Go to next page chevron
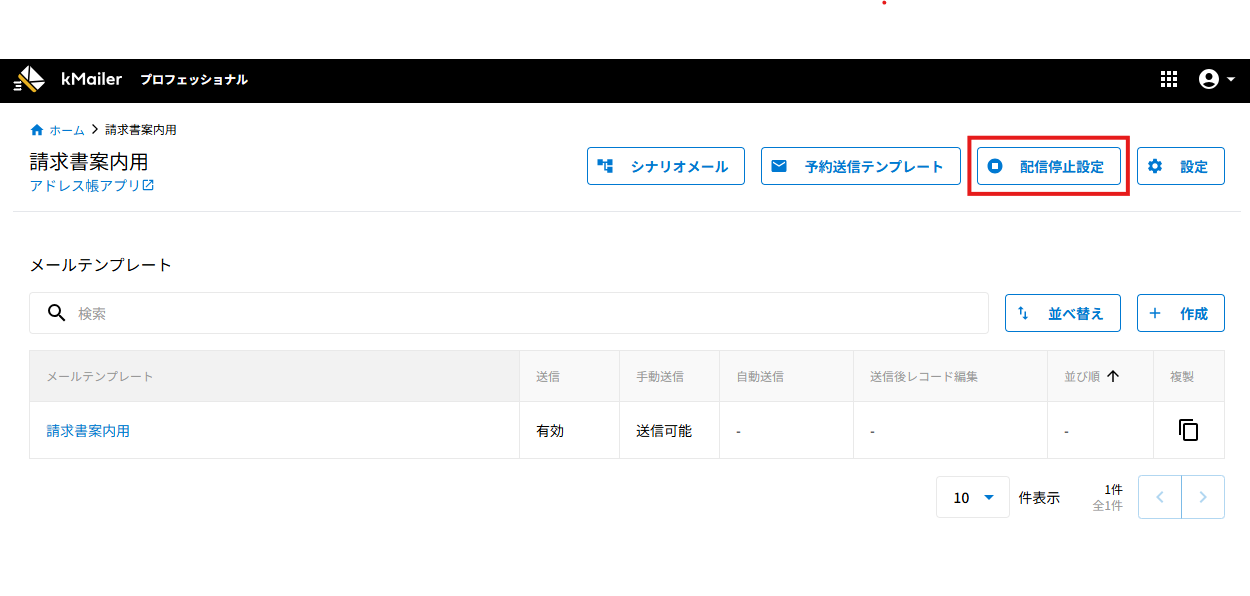 pos(1203,497)
